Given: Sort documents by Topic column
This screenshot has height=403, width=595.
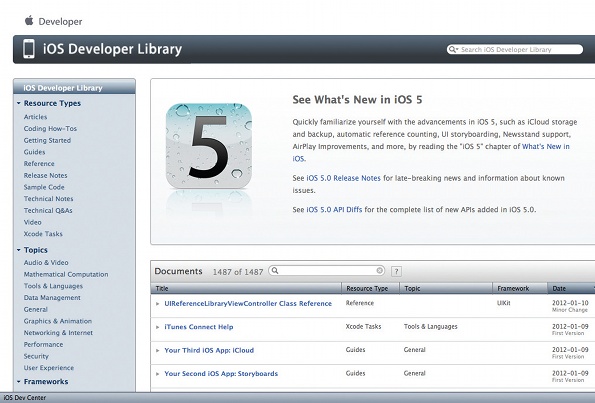Looking at the screenshot, I should (x=446, y=288).
